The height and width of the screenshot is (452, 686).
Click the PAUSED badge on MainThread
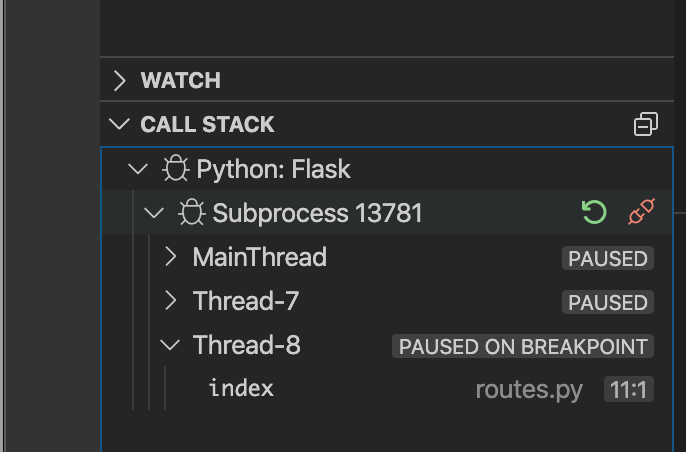point(607,258)
